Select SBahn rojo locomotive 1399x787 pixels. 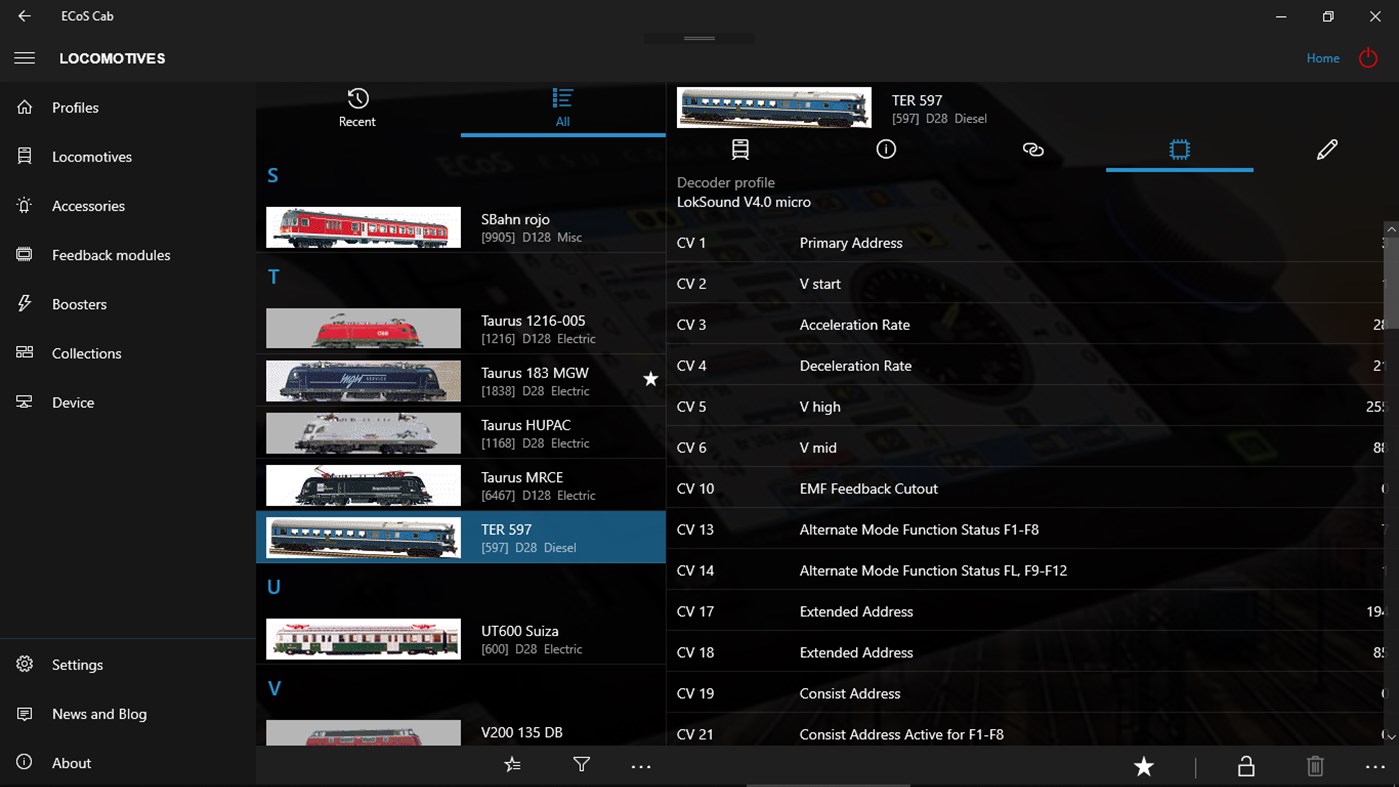(x=461, y=227)
